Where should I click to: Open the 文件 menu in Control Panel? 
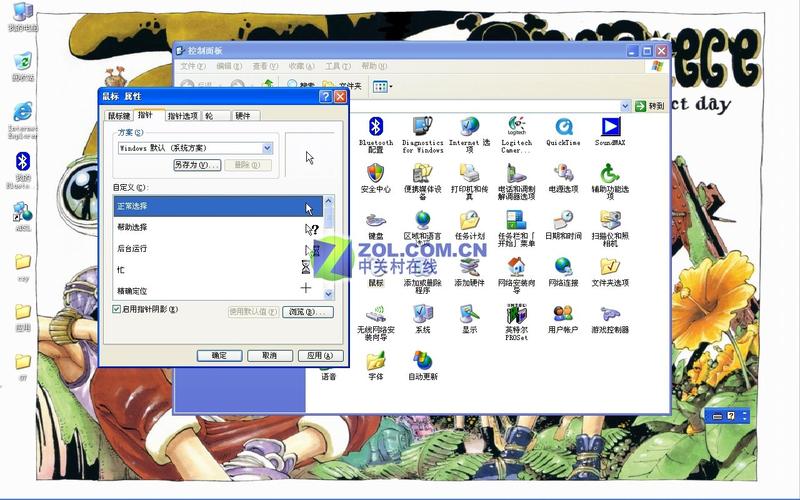[x=193, y=66]
